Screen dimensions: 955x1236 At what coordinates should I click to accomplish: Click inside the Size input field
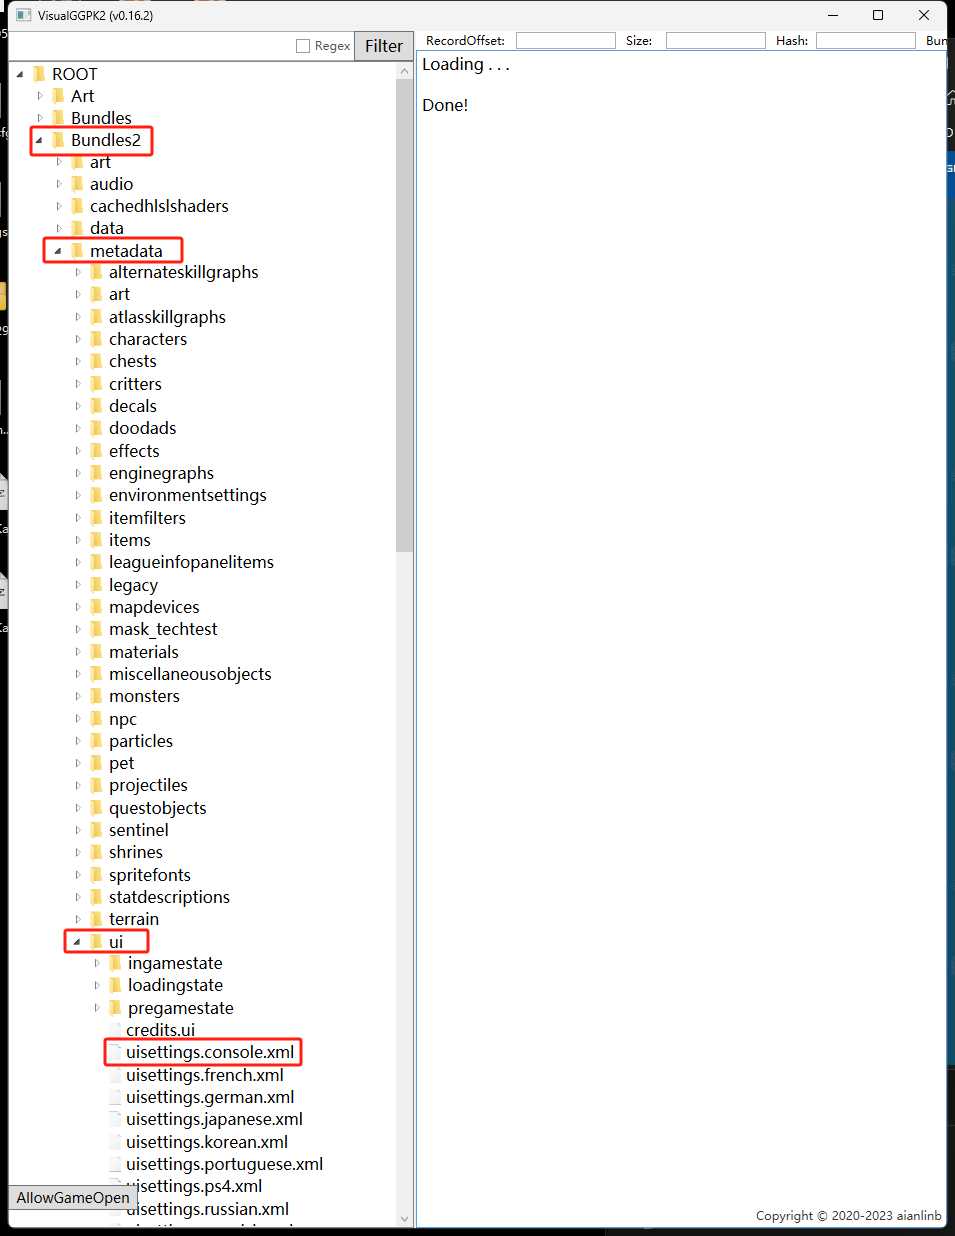(716, 40)
